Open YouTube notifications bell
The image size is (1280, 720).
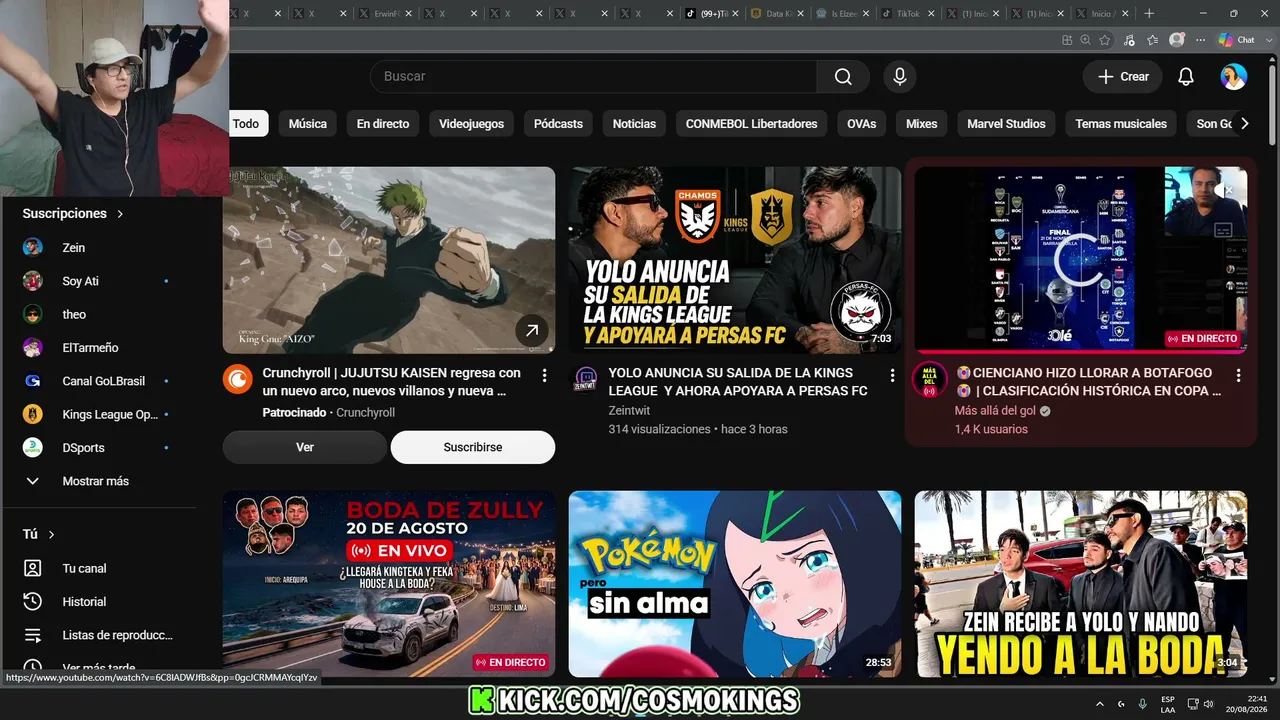coord(1186,77)
